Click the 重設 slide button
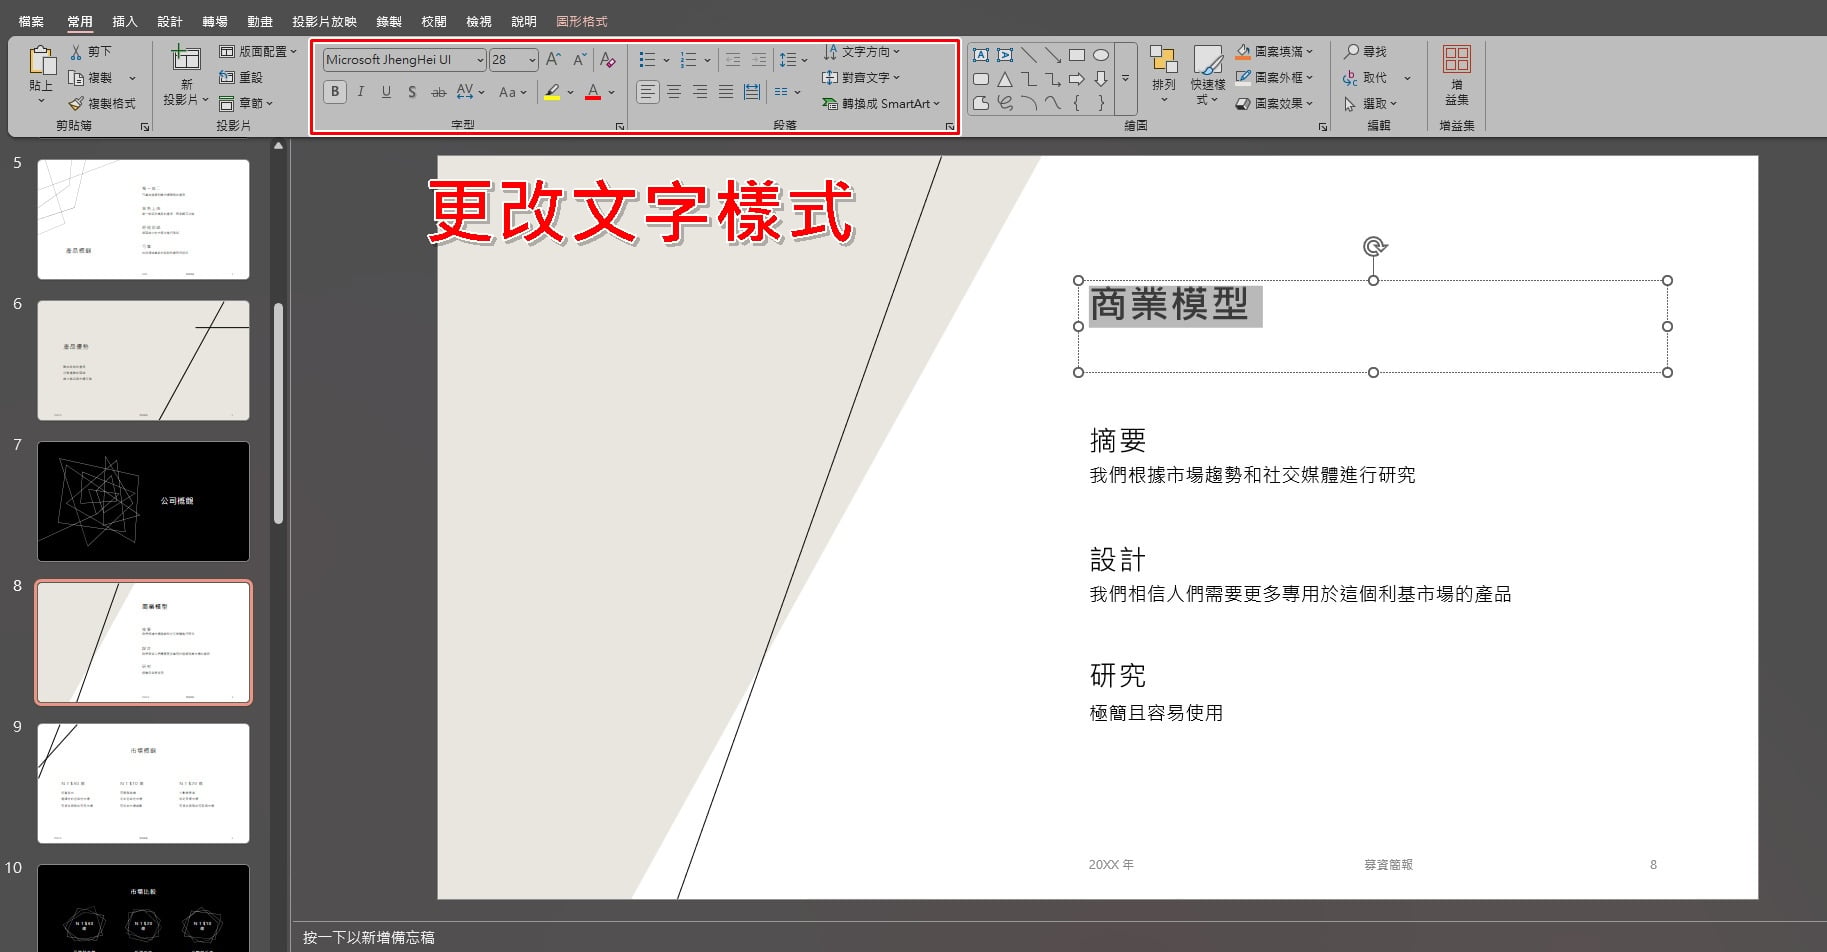 (x=241, y=77)
